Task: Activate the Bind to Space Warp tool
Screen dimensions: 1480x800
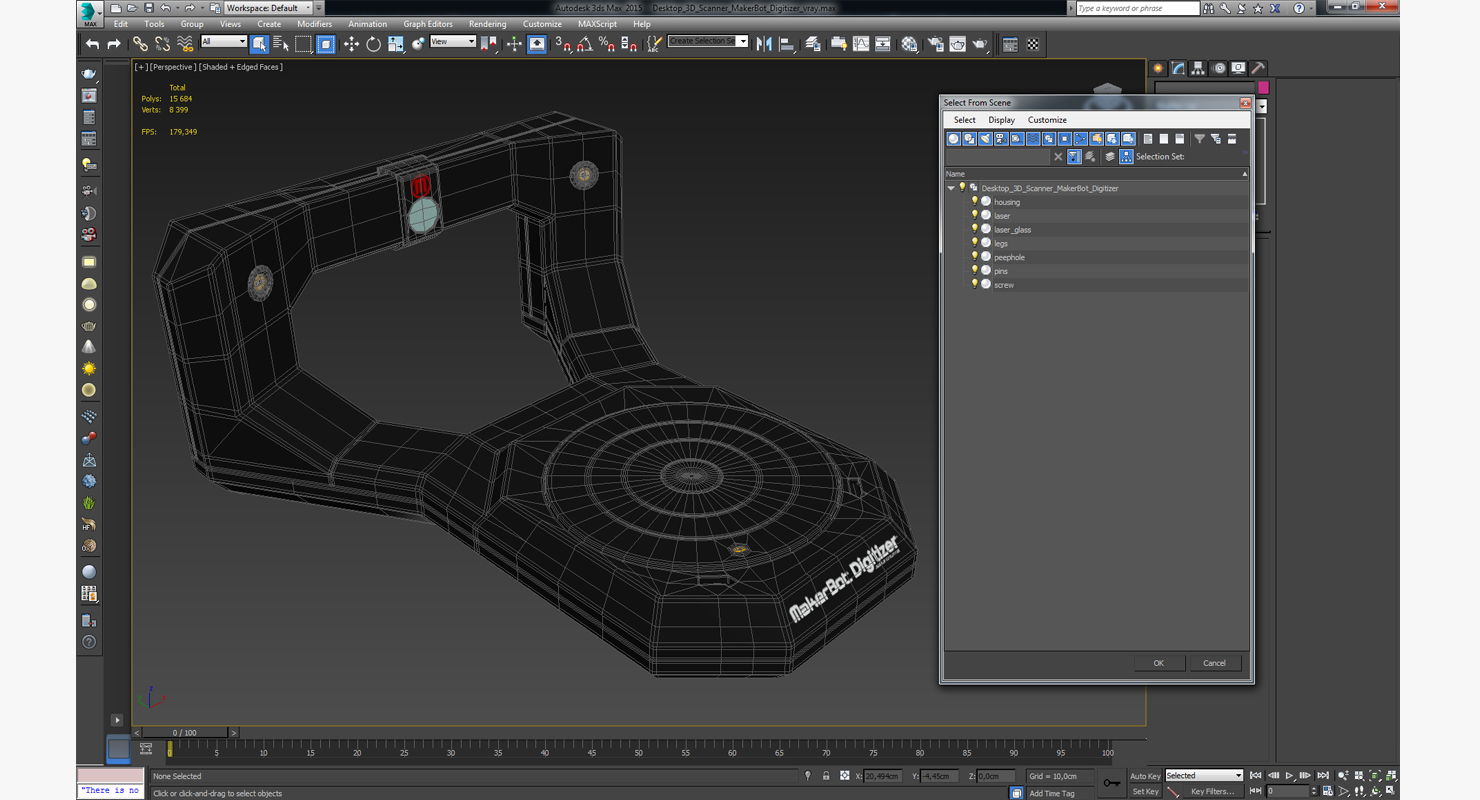Action: point(185,43)
